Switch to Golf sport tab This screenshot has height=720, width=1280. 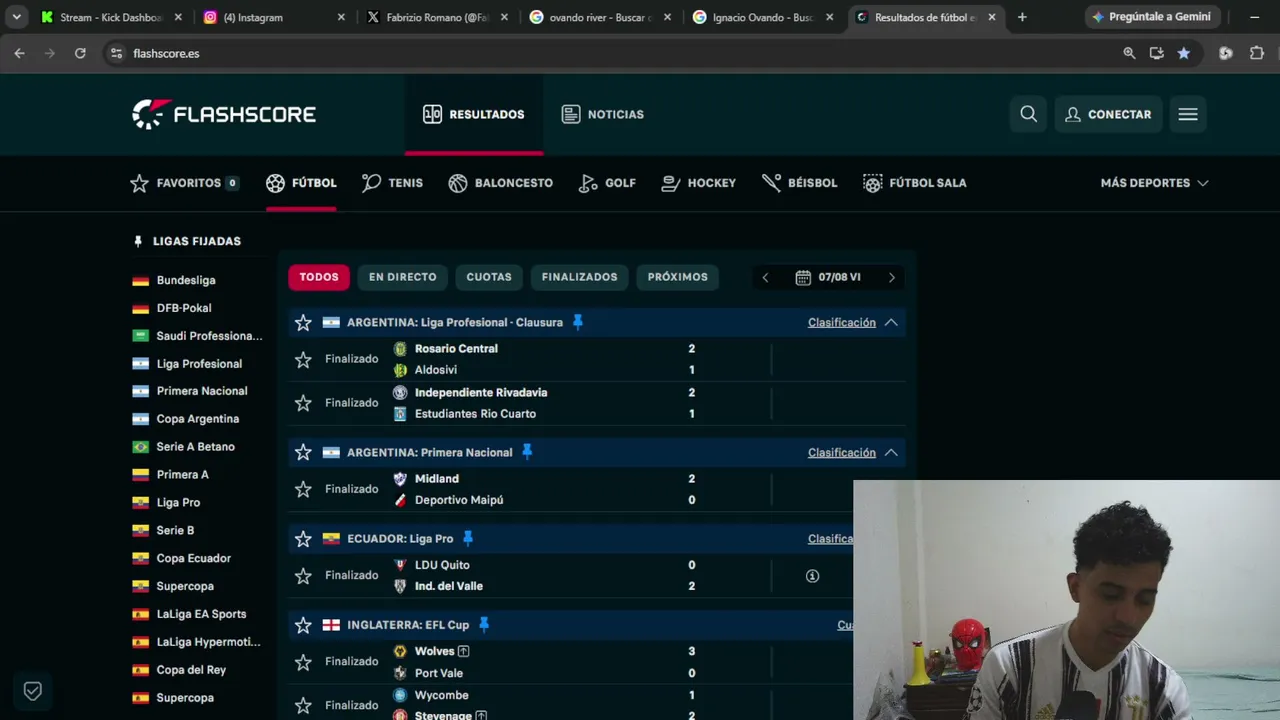pyautogui.click(x=607, y=183)
